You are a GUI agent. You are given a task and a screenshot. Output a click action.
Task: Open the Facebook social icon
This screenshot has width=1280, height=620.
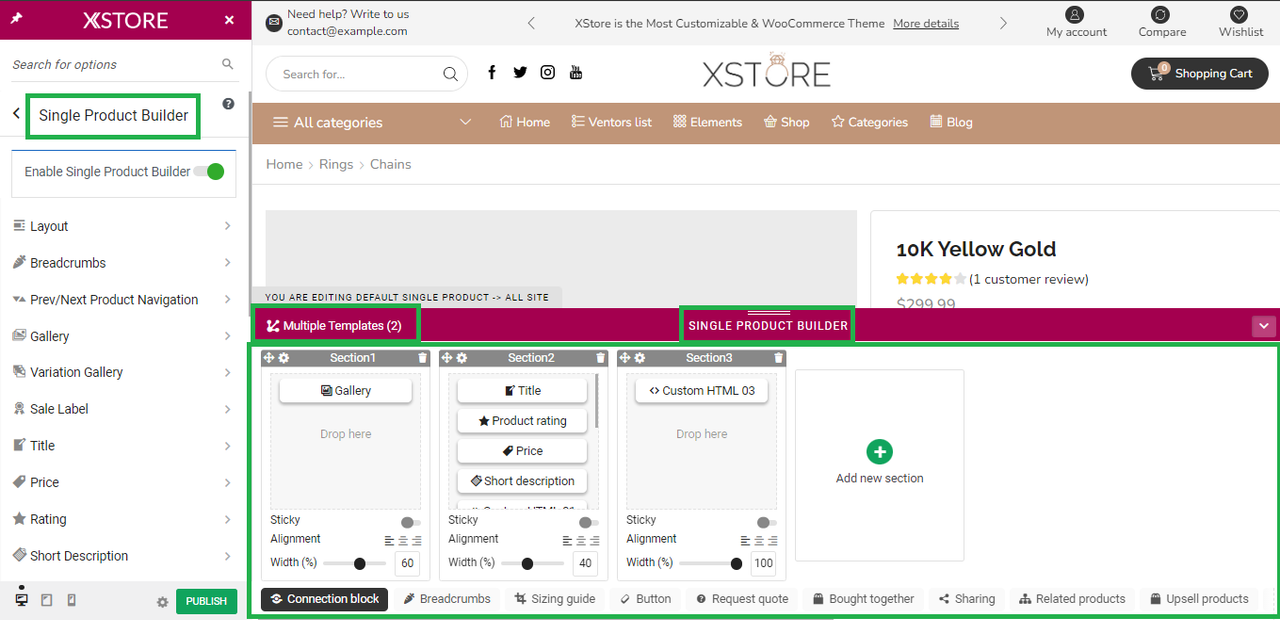(492, 72)
